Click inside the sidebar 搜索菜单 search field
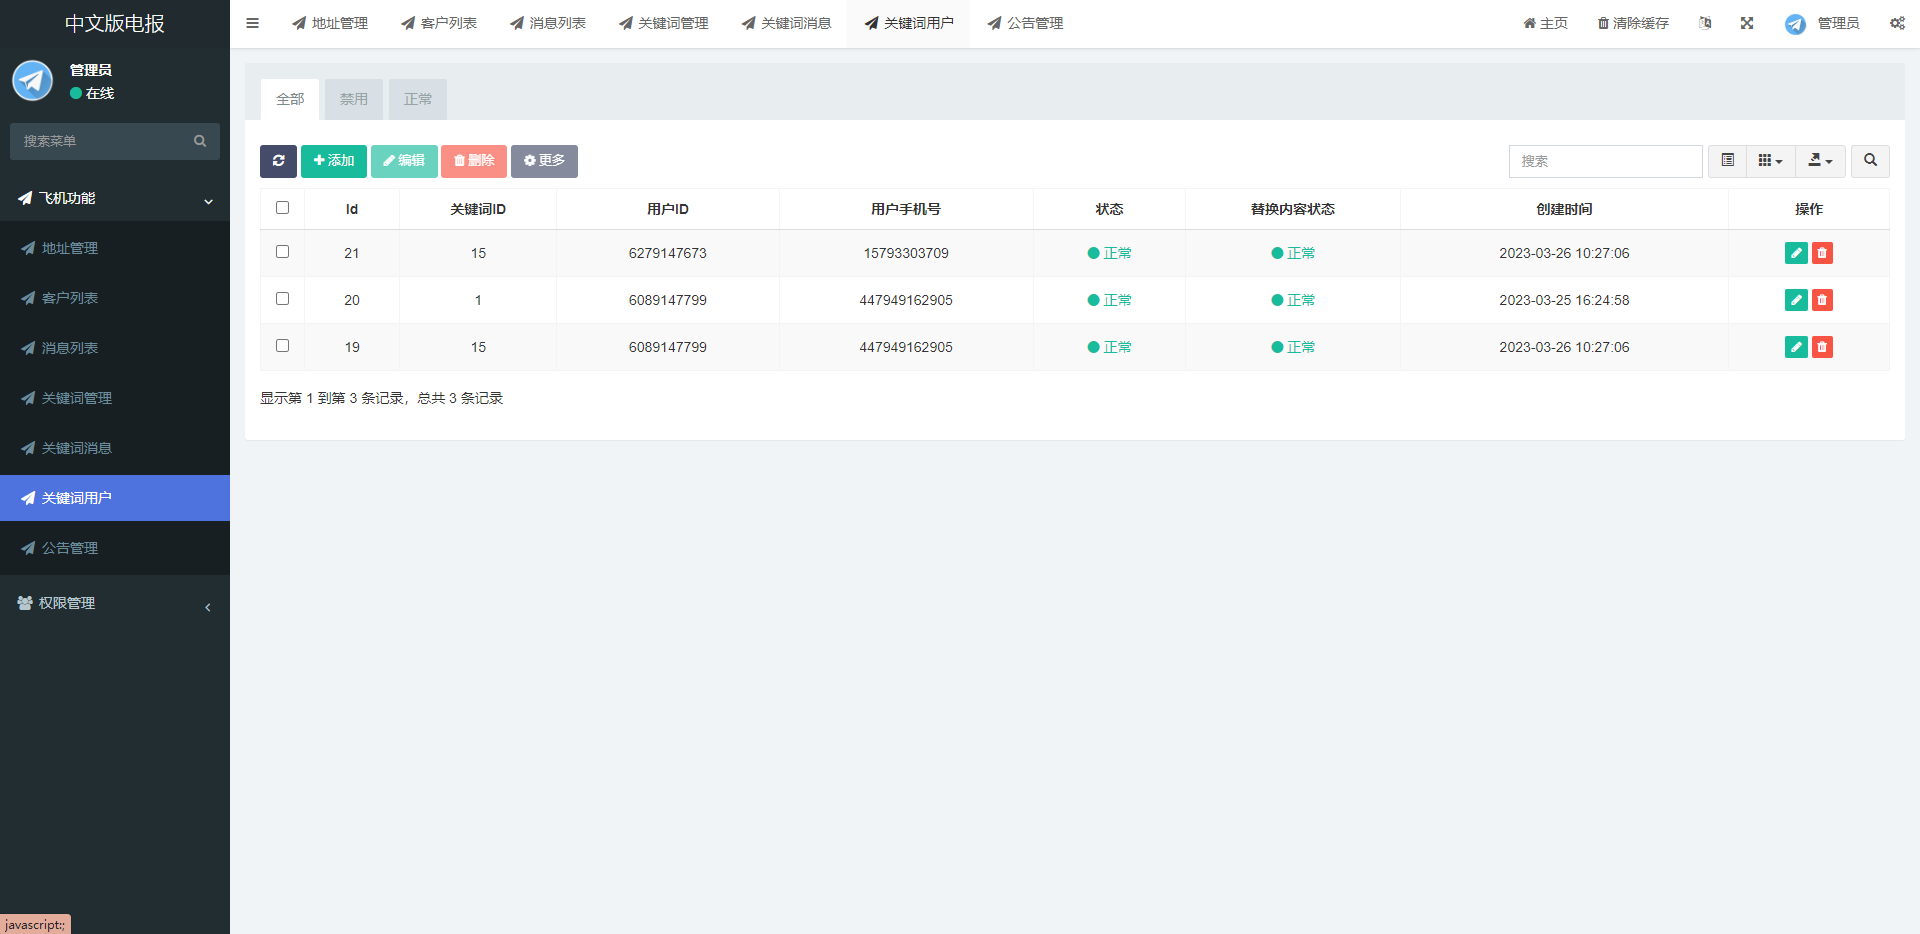The width and height of the screenshot is (1920, 934). pos(100,141)
